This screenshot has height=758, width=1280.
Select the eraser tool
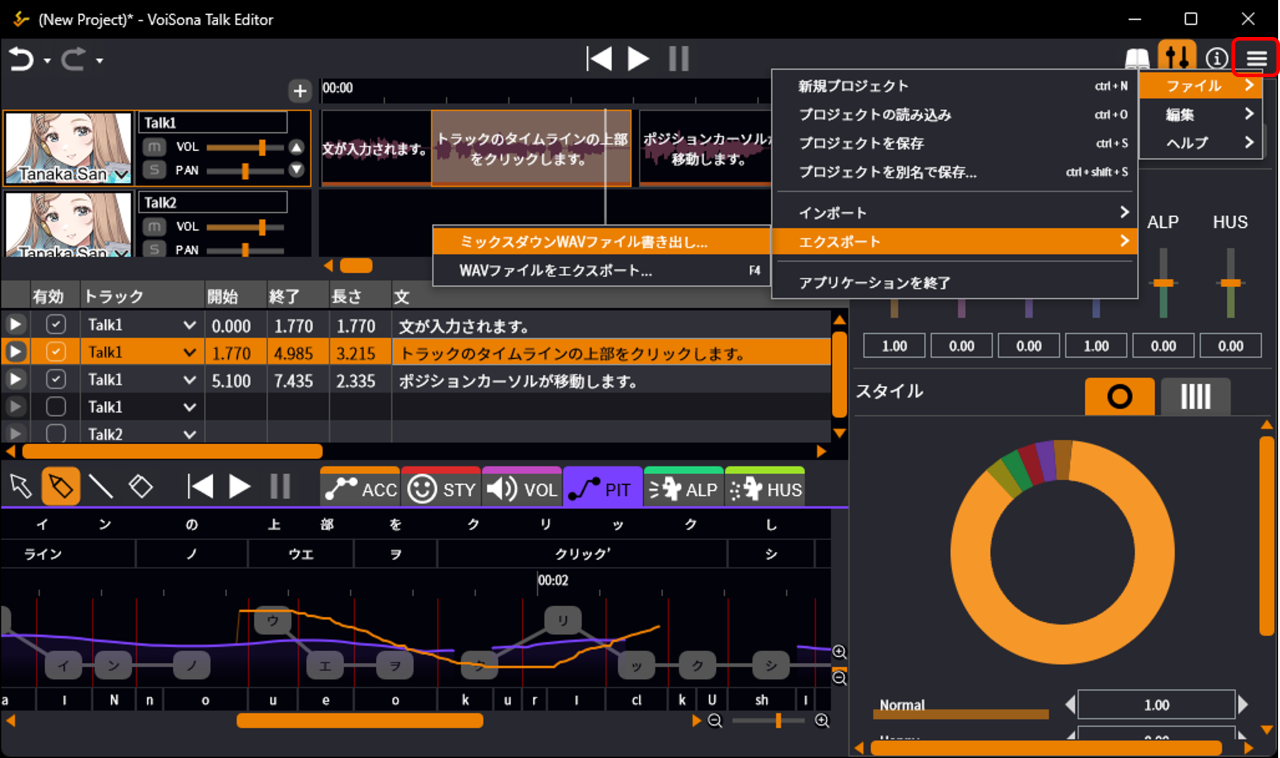click(141, 487)
